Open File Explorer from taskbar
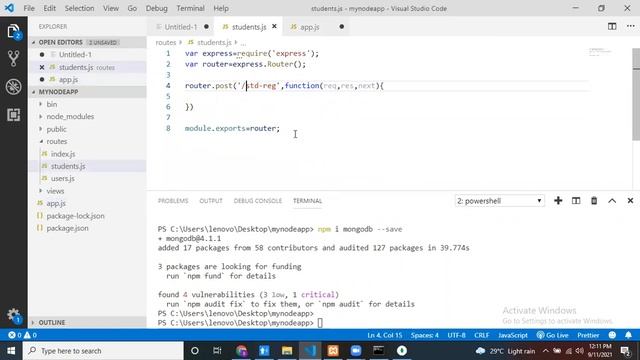Screen dimensions: 640x360 (x=287, y=351)
